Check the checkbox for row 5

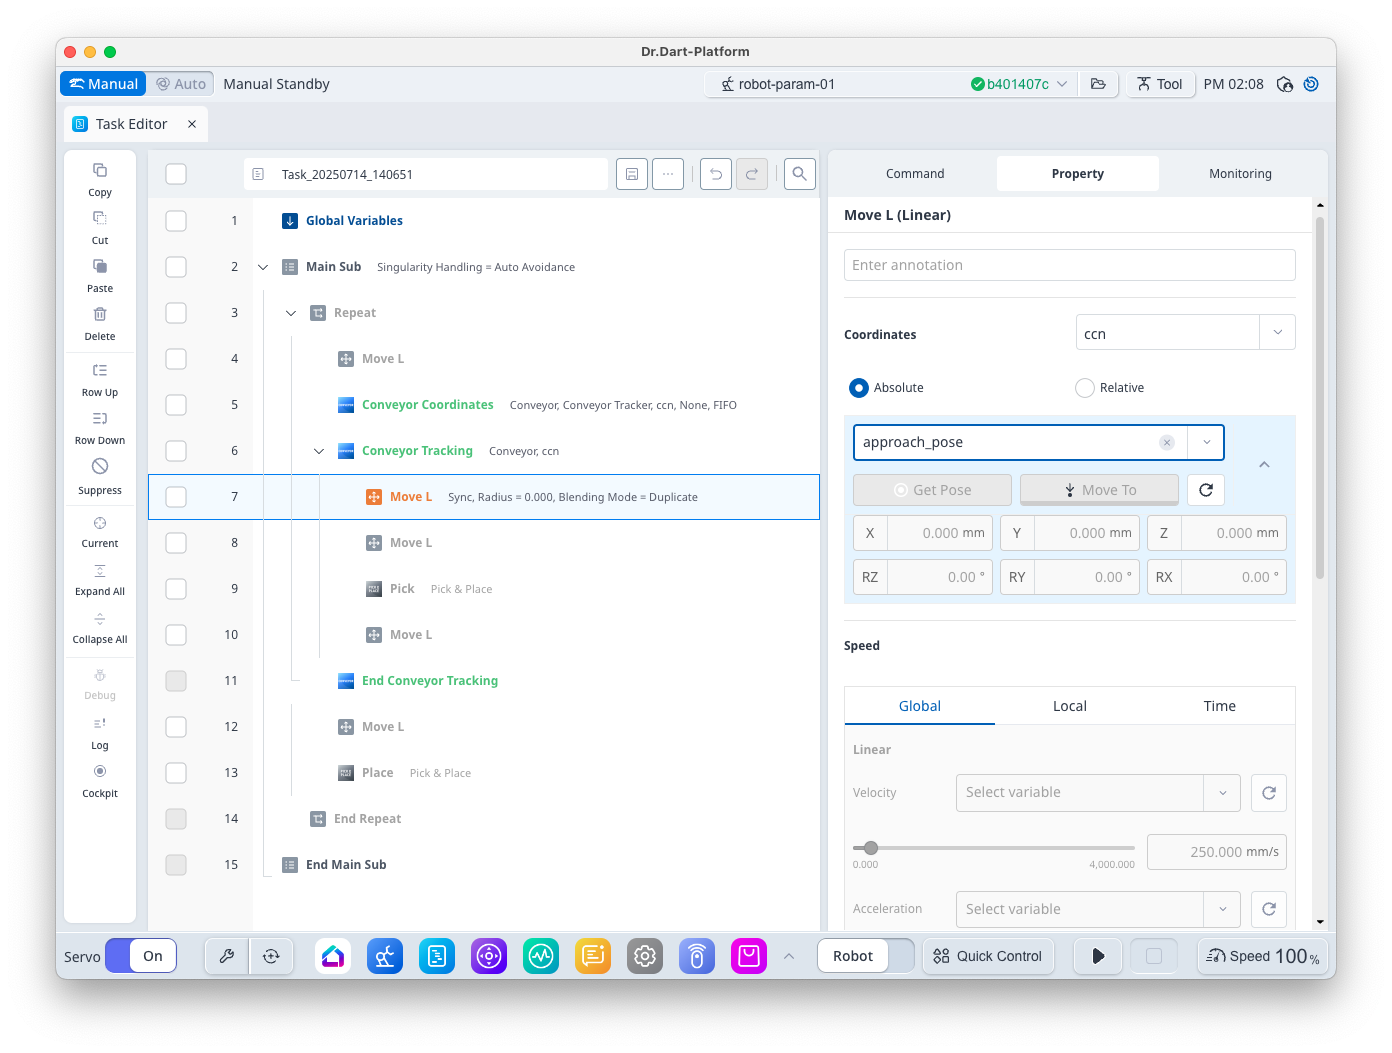pyautogui.click(x=176, y=405)
